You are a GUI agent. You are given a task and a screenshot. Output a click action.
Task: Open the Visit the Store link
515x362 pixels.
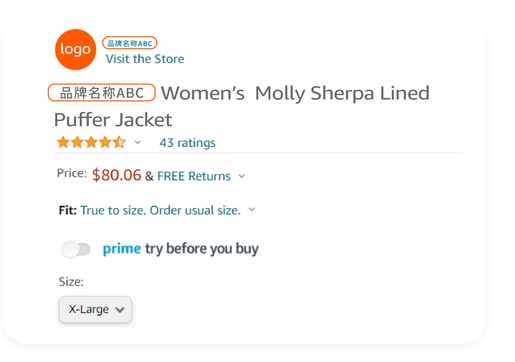(x=145, y=59)
